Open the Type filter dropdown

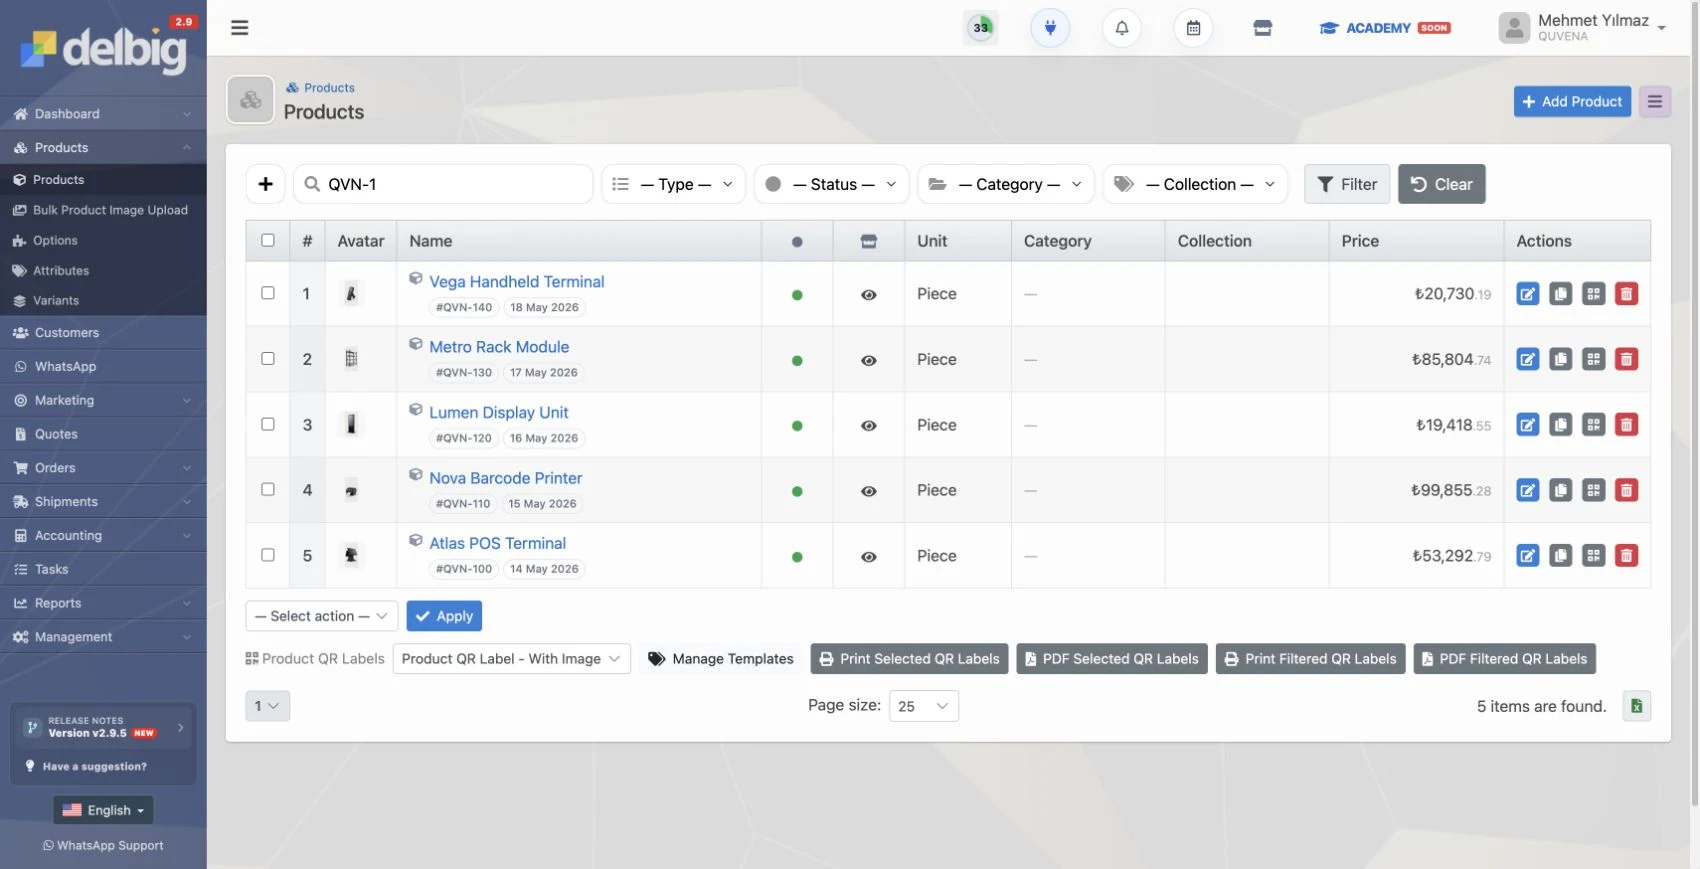673,184
